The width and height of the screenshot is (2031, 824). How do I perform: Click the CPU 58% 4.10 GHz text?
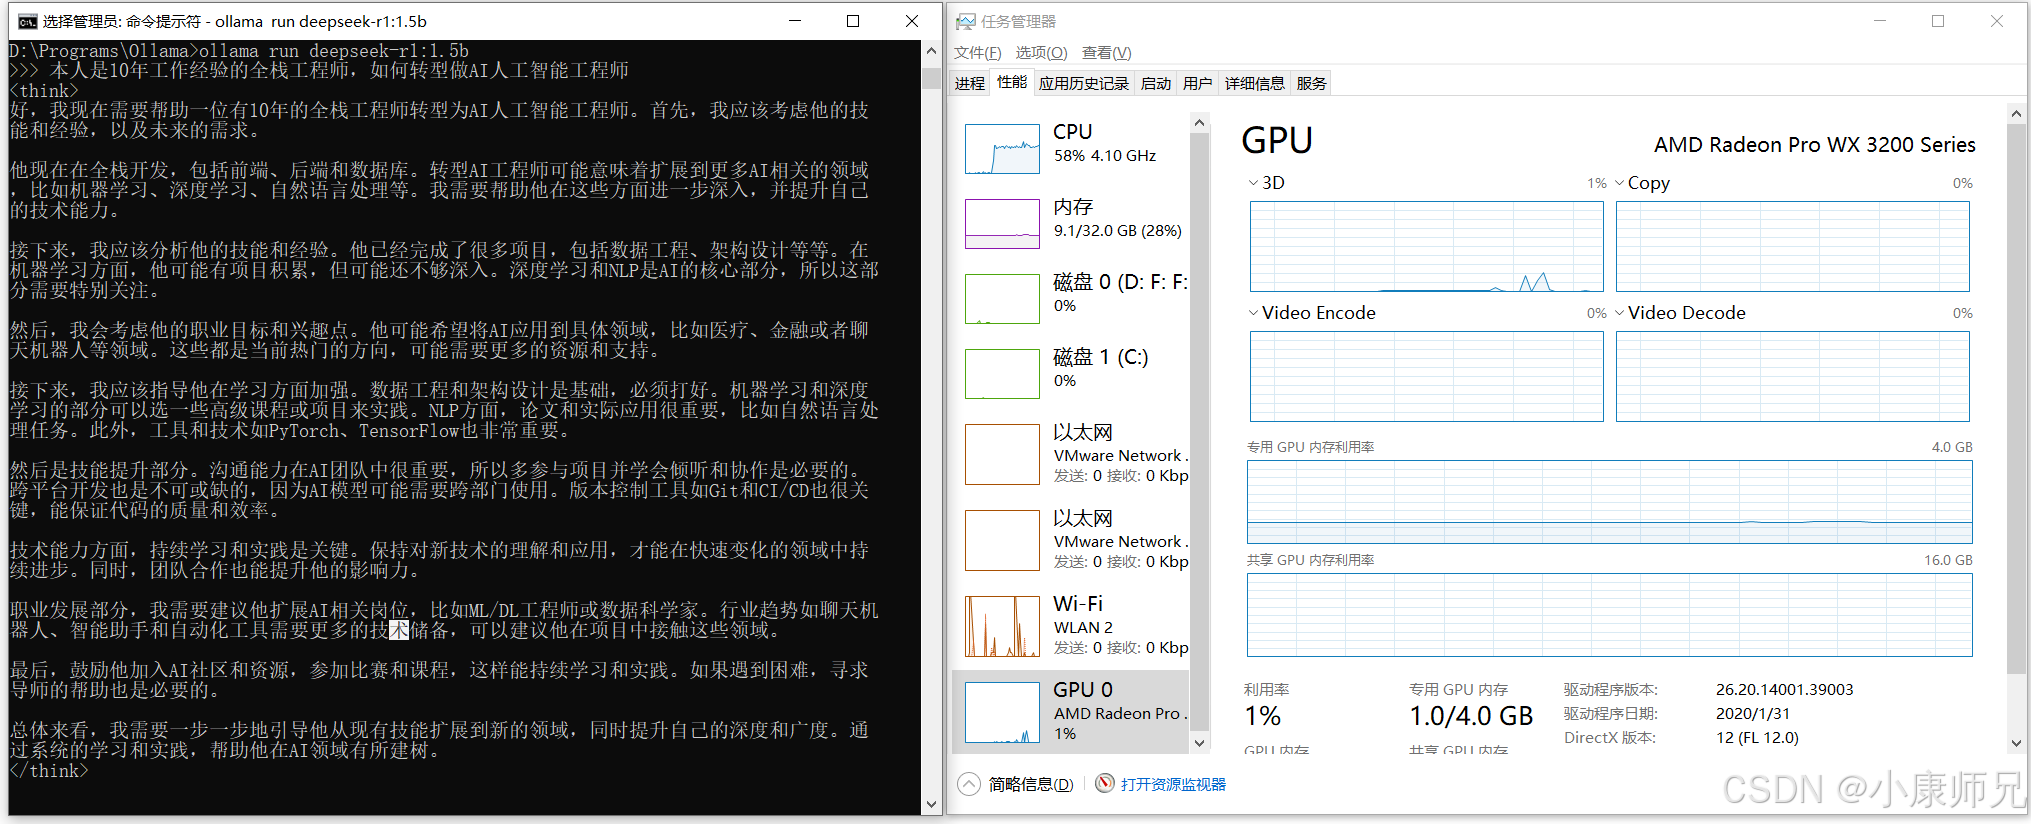[1104, 156]
